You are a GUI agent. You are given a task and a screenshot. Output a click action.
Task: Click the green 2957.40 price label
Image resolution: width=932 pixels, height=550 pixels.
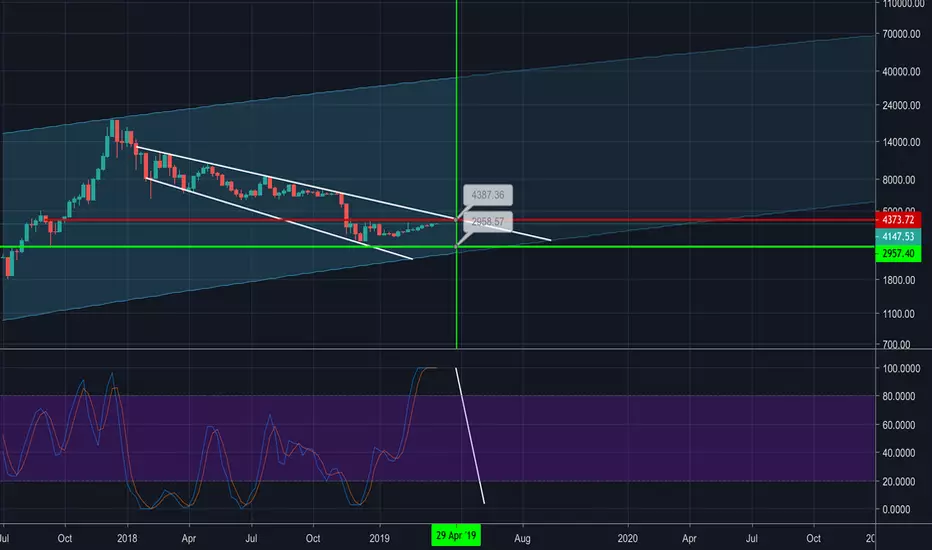point(898,254)
